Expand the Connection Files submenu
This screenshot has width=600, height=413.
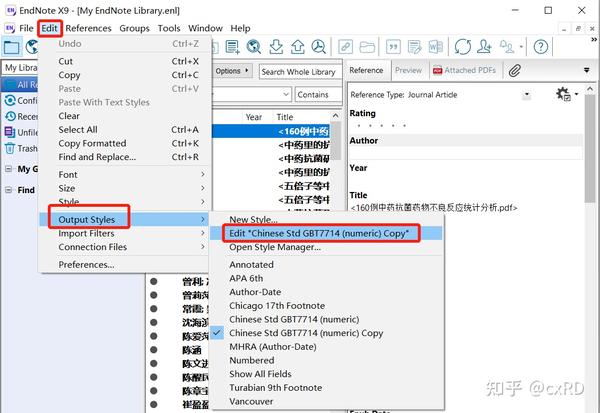[x=125, y=247]
